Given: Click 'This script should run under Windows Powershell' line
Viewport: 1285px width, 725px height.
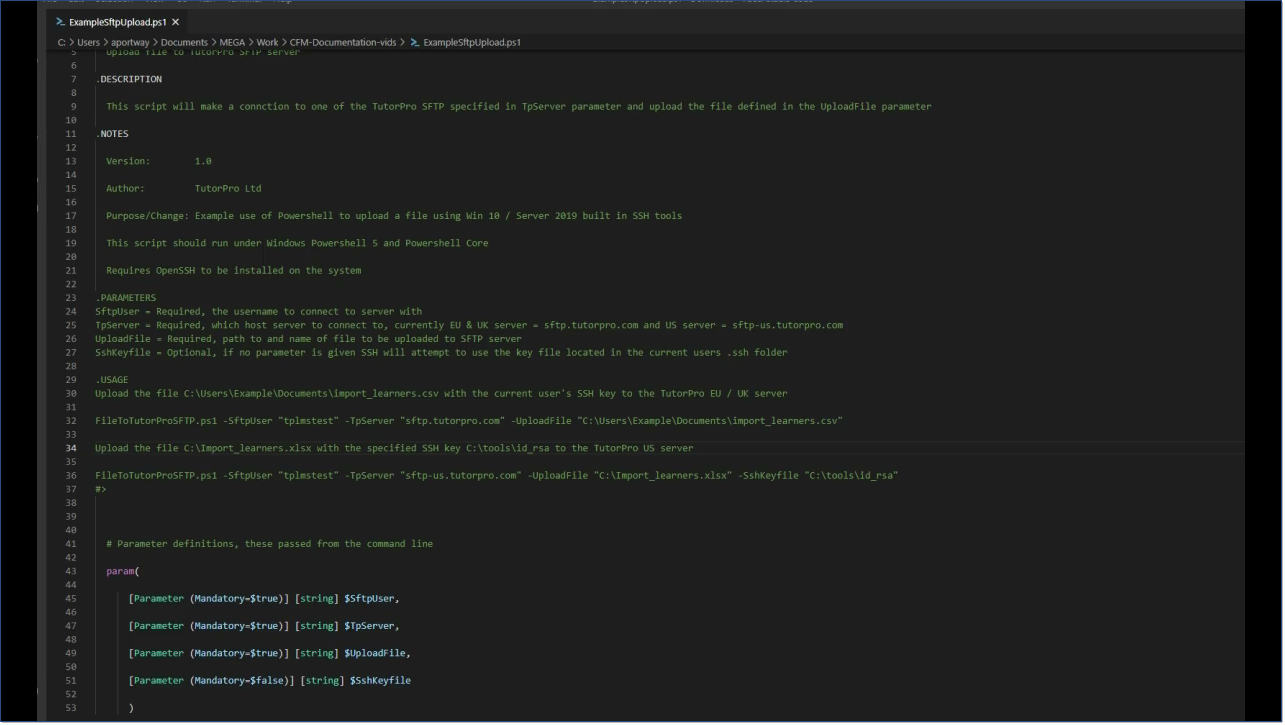Looking at the screenshot, I should pos(297,243).
